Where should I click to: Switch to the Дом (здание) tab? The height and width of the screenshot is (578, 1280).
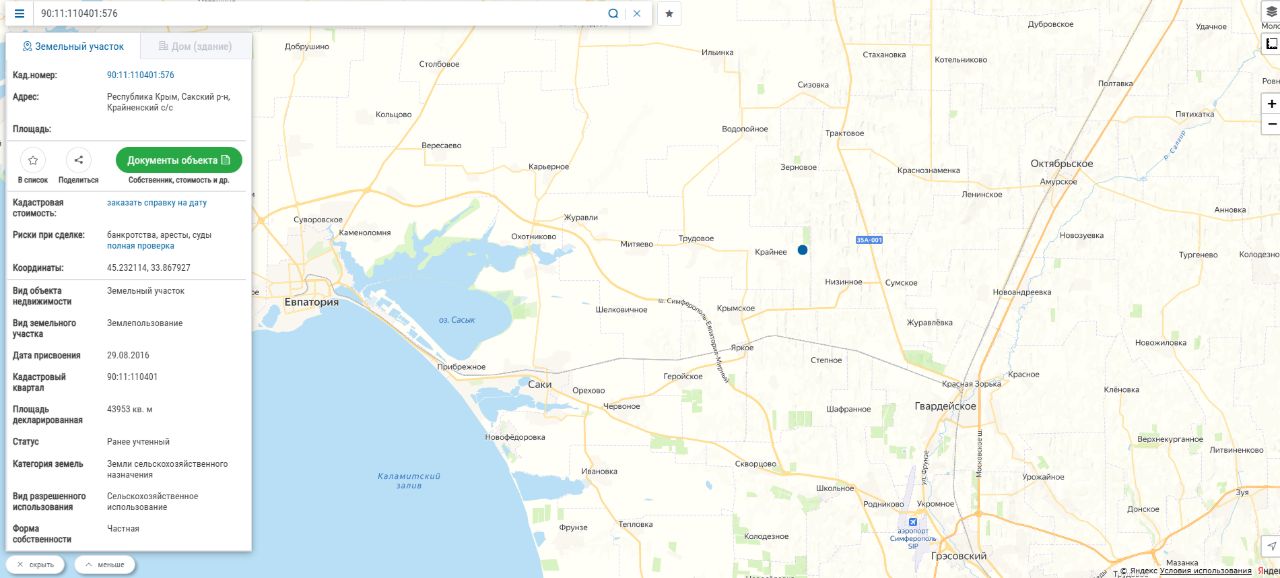(x=196, y=46)
